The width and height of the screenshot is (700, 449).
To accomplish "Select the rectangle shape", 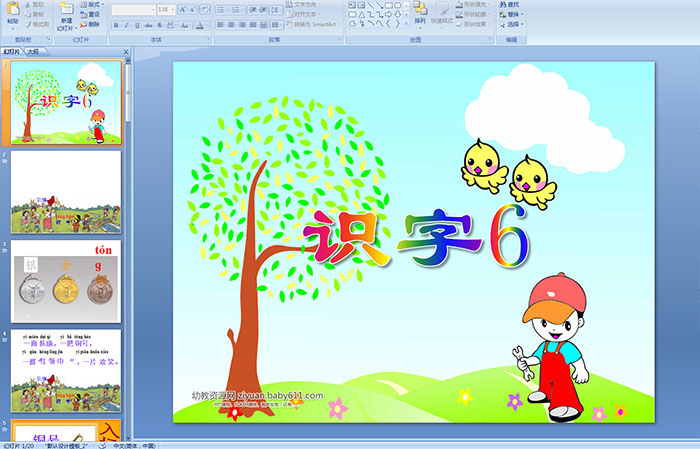I will [x=388, y=5].
